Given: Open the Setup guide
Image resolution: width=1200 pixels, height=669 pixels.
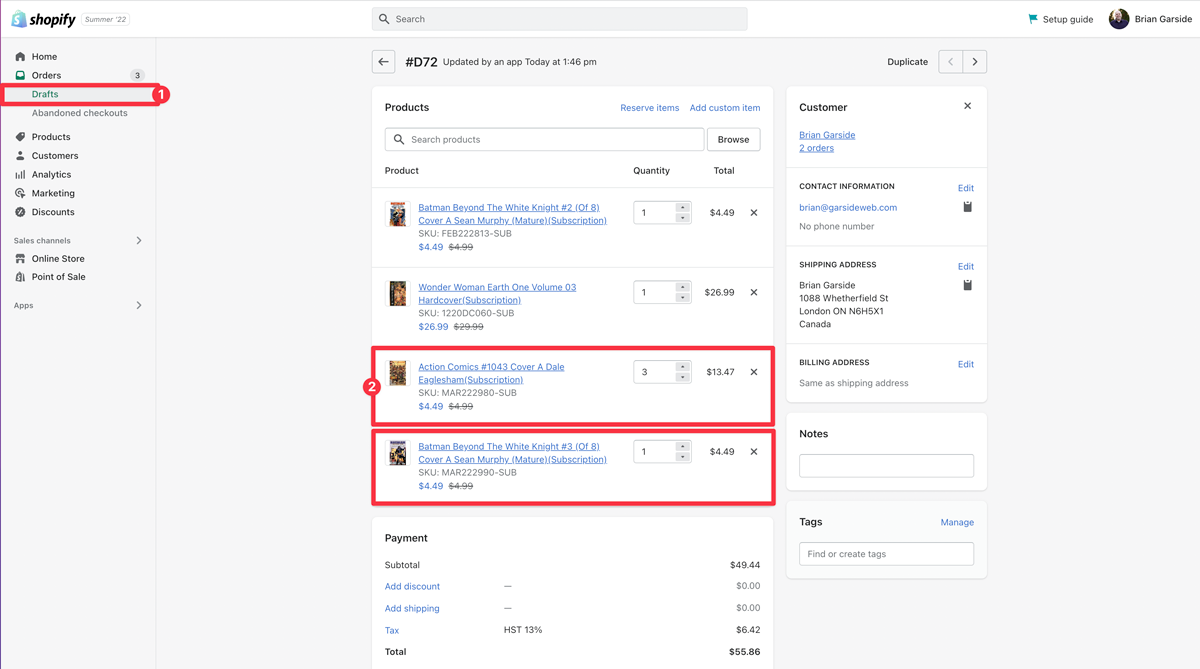Looking at the screenshot, I should point(1060,19).
